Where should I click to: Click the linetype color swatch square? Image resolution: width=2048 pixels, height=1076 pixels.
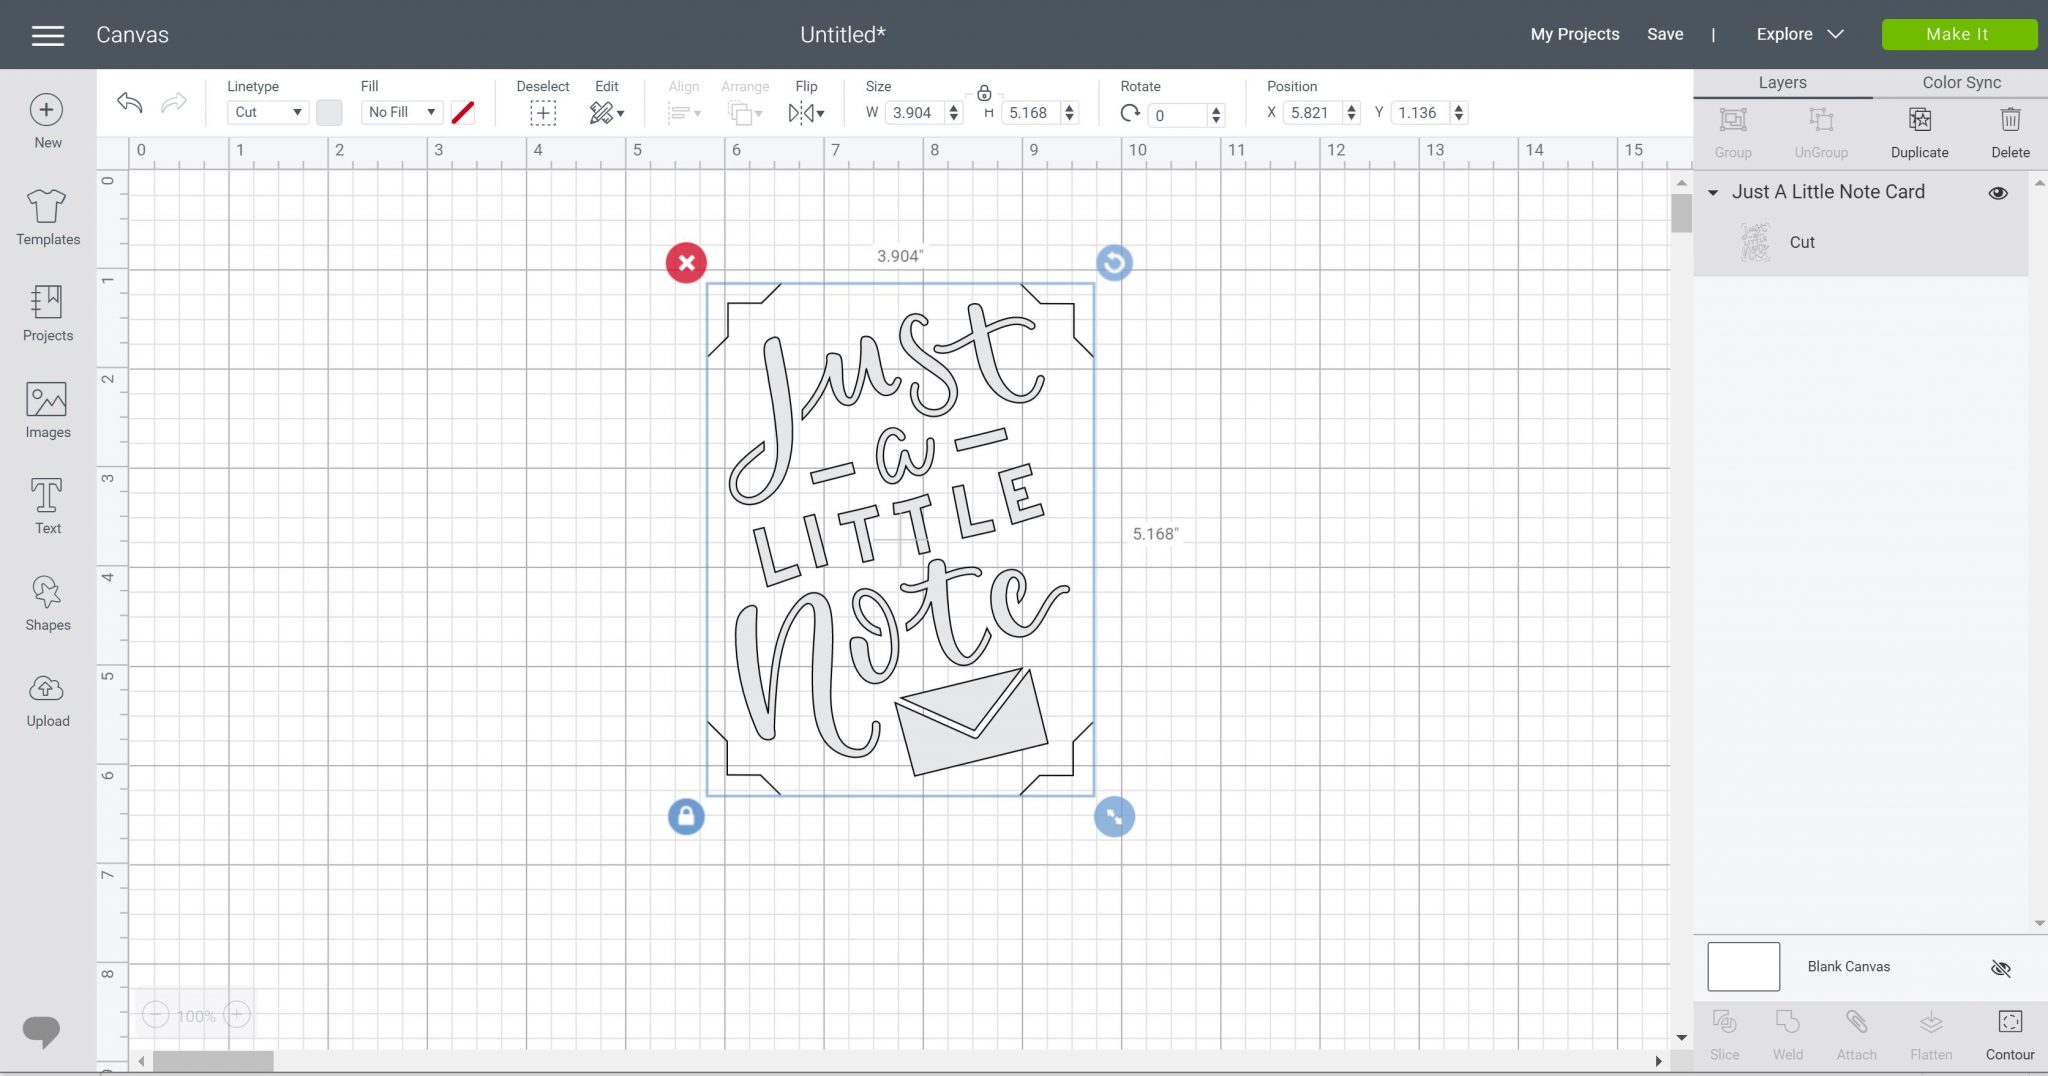click(x=329, y=113)
